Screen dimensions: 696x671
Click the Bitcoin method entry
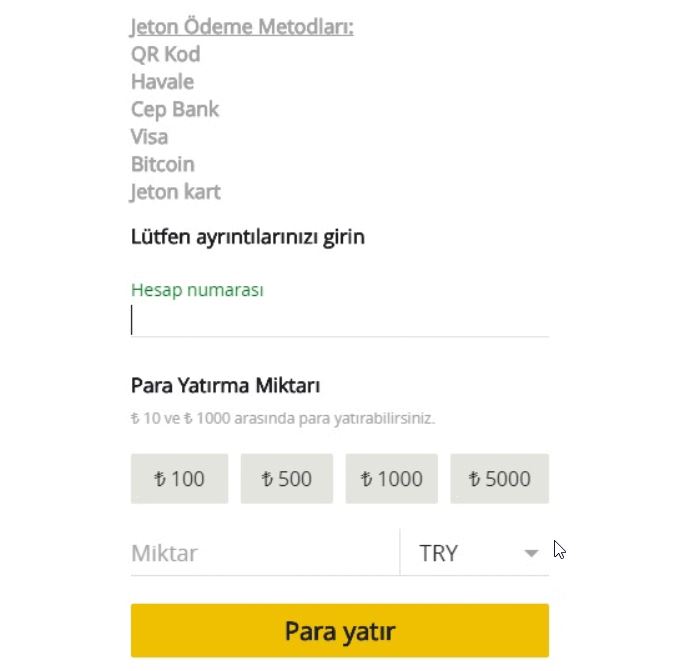point(163,165)
